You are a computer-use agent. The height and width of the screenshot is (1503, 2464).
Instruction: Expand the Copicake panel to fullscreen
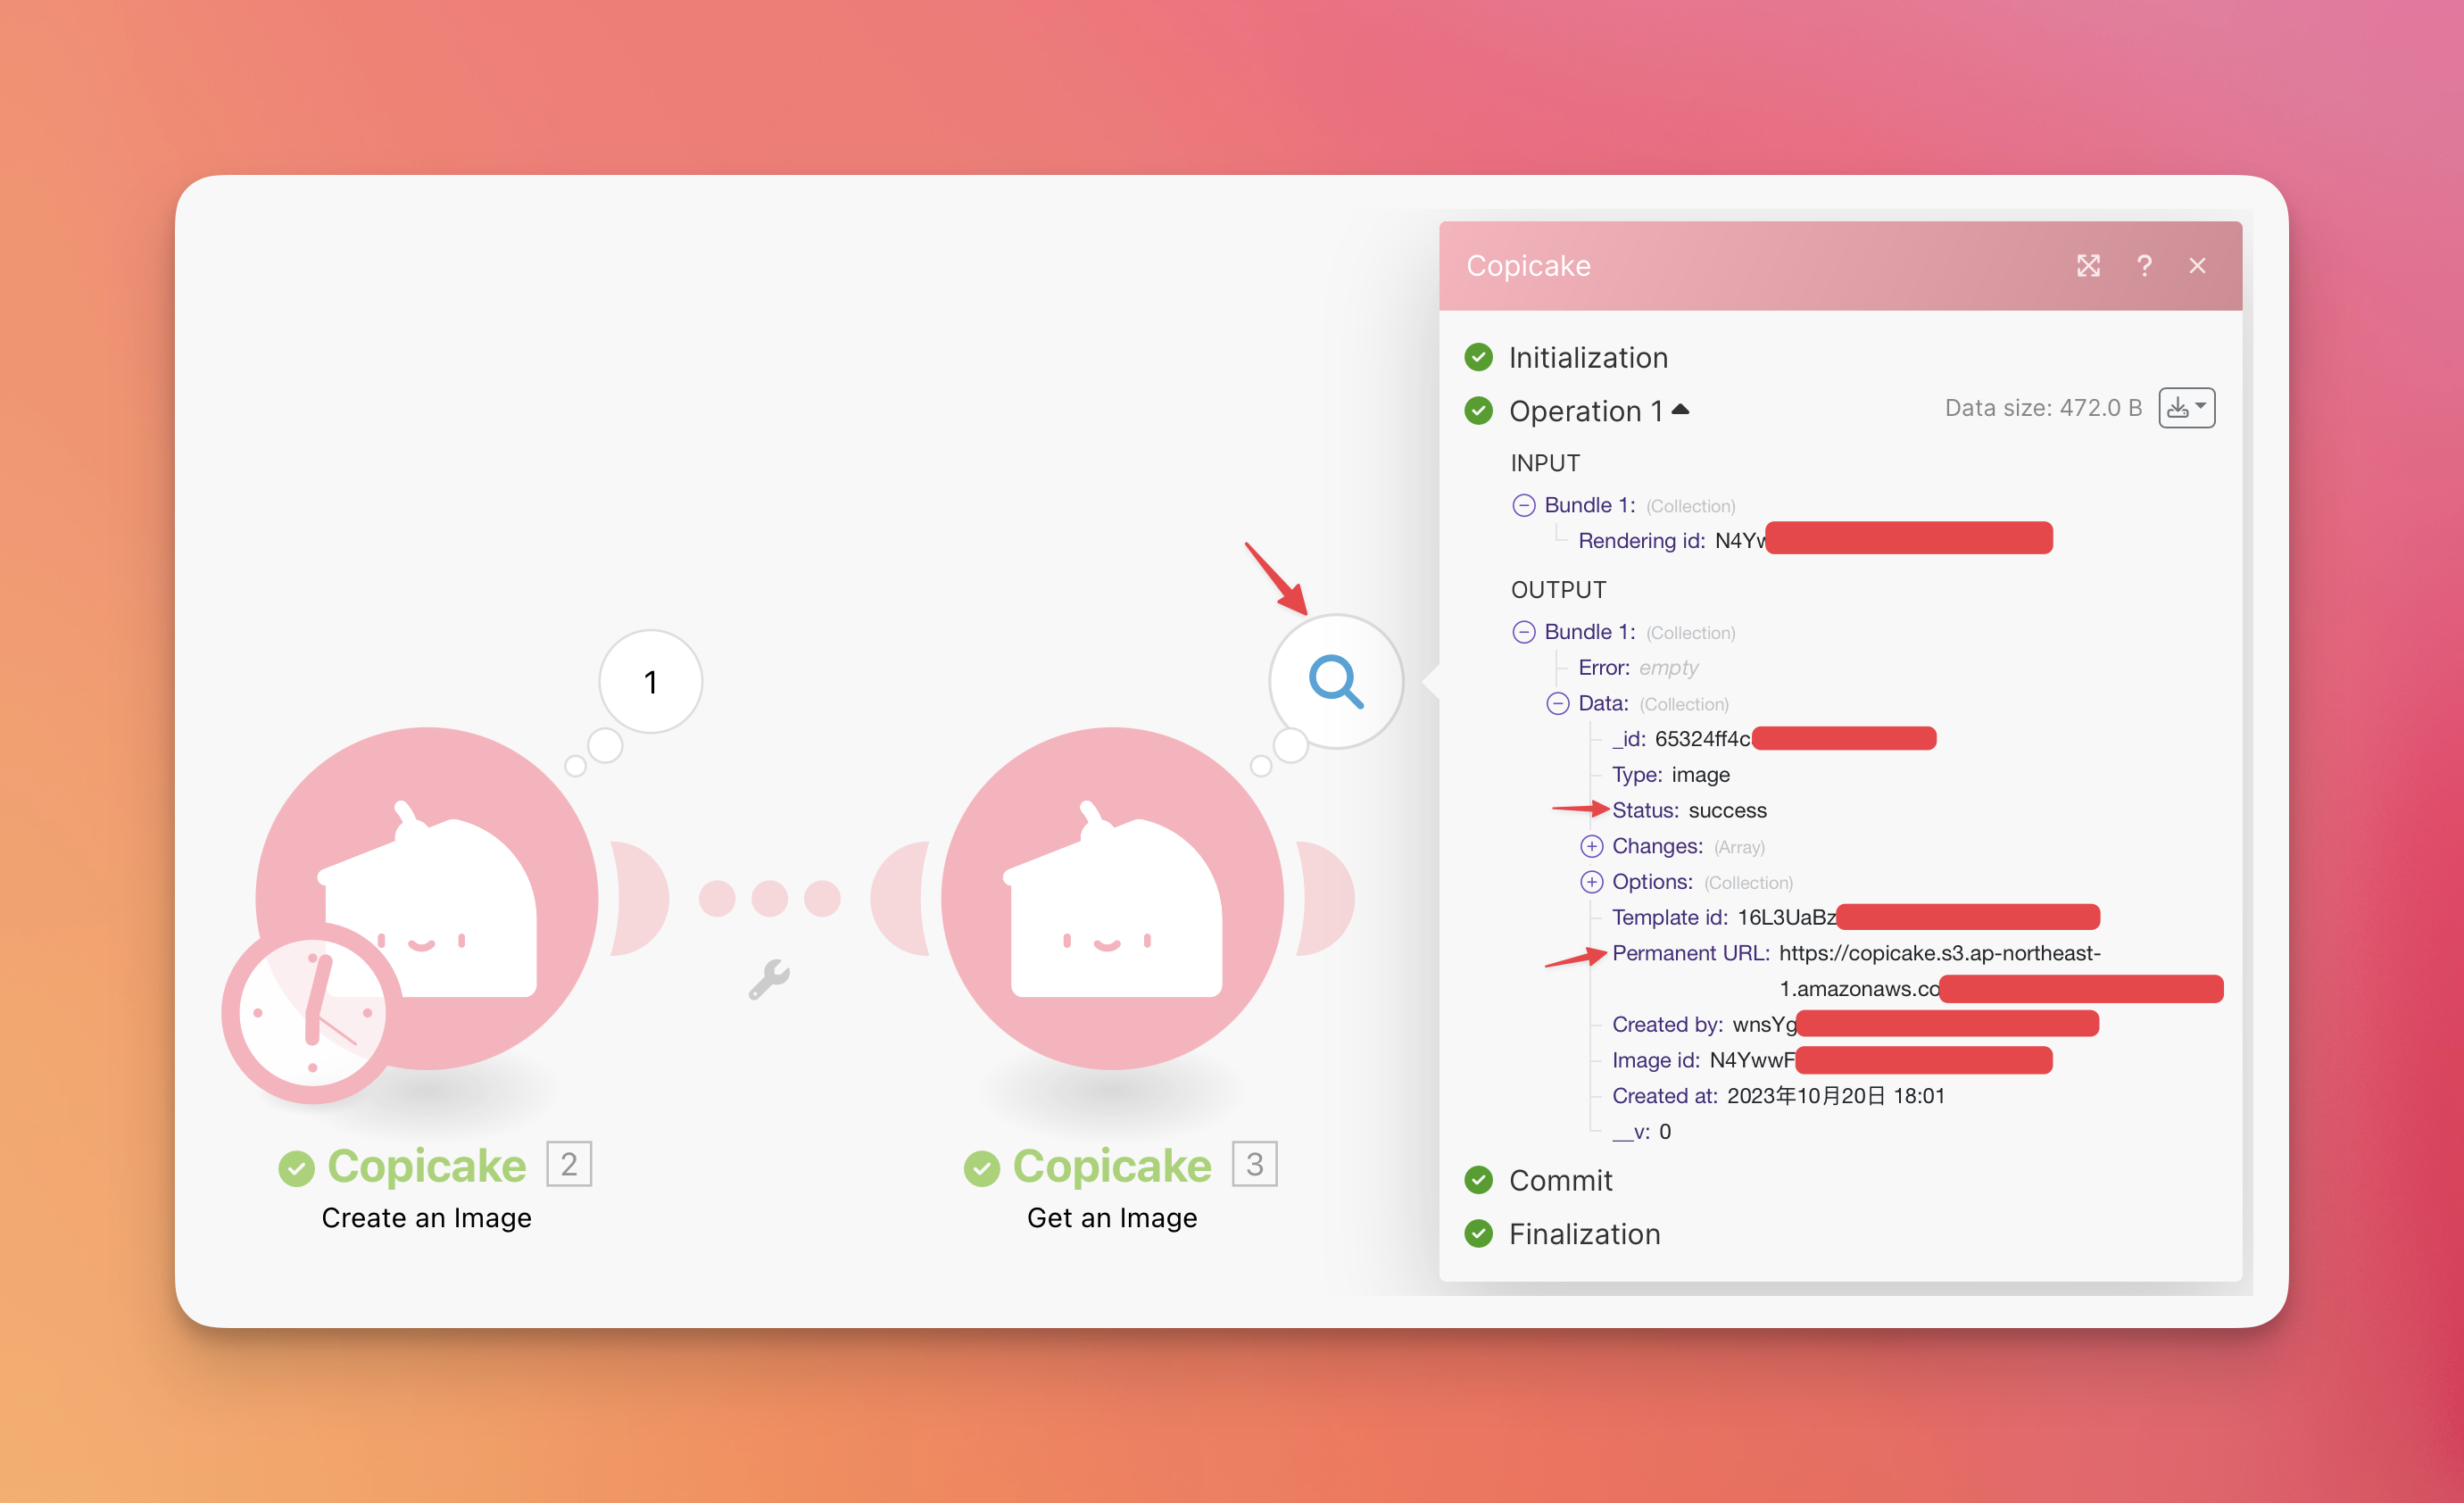(x=2088, y=266)
